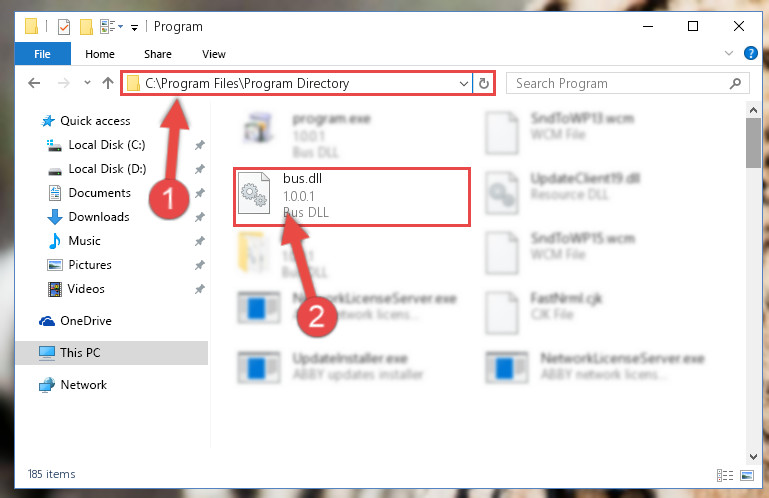The image size is (769, 498).
Task: Click the vertical scrollbar thumb
Action: point(753,143)
